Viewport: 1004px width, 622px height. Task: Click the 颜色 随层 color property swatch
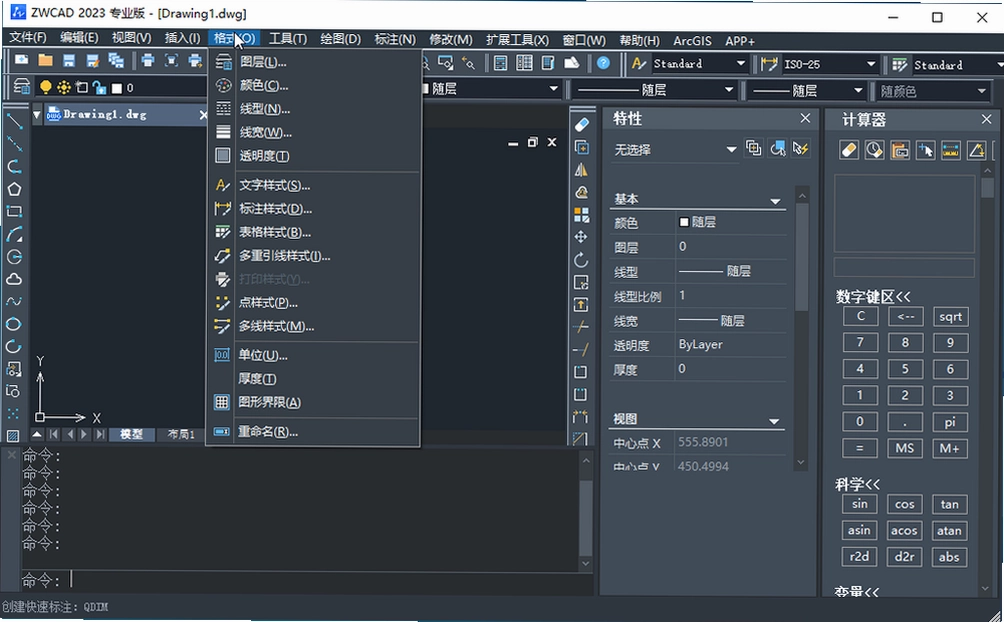click(x=684, y=222)
